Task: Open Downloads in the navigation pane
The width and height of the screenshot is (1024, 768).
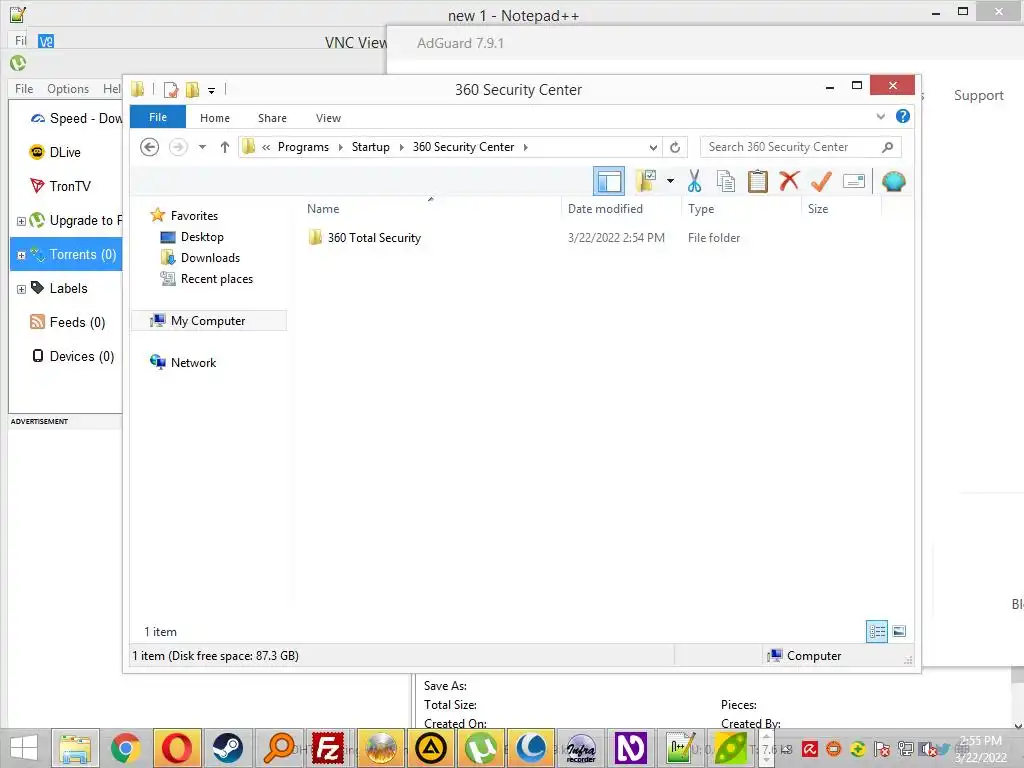Action: [210, 258]
